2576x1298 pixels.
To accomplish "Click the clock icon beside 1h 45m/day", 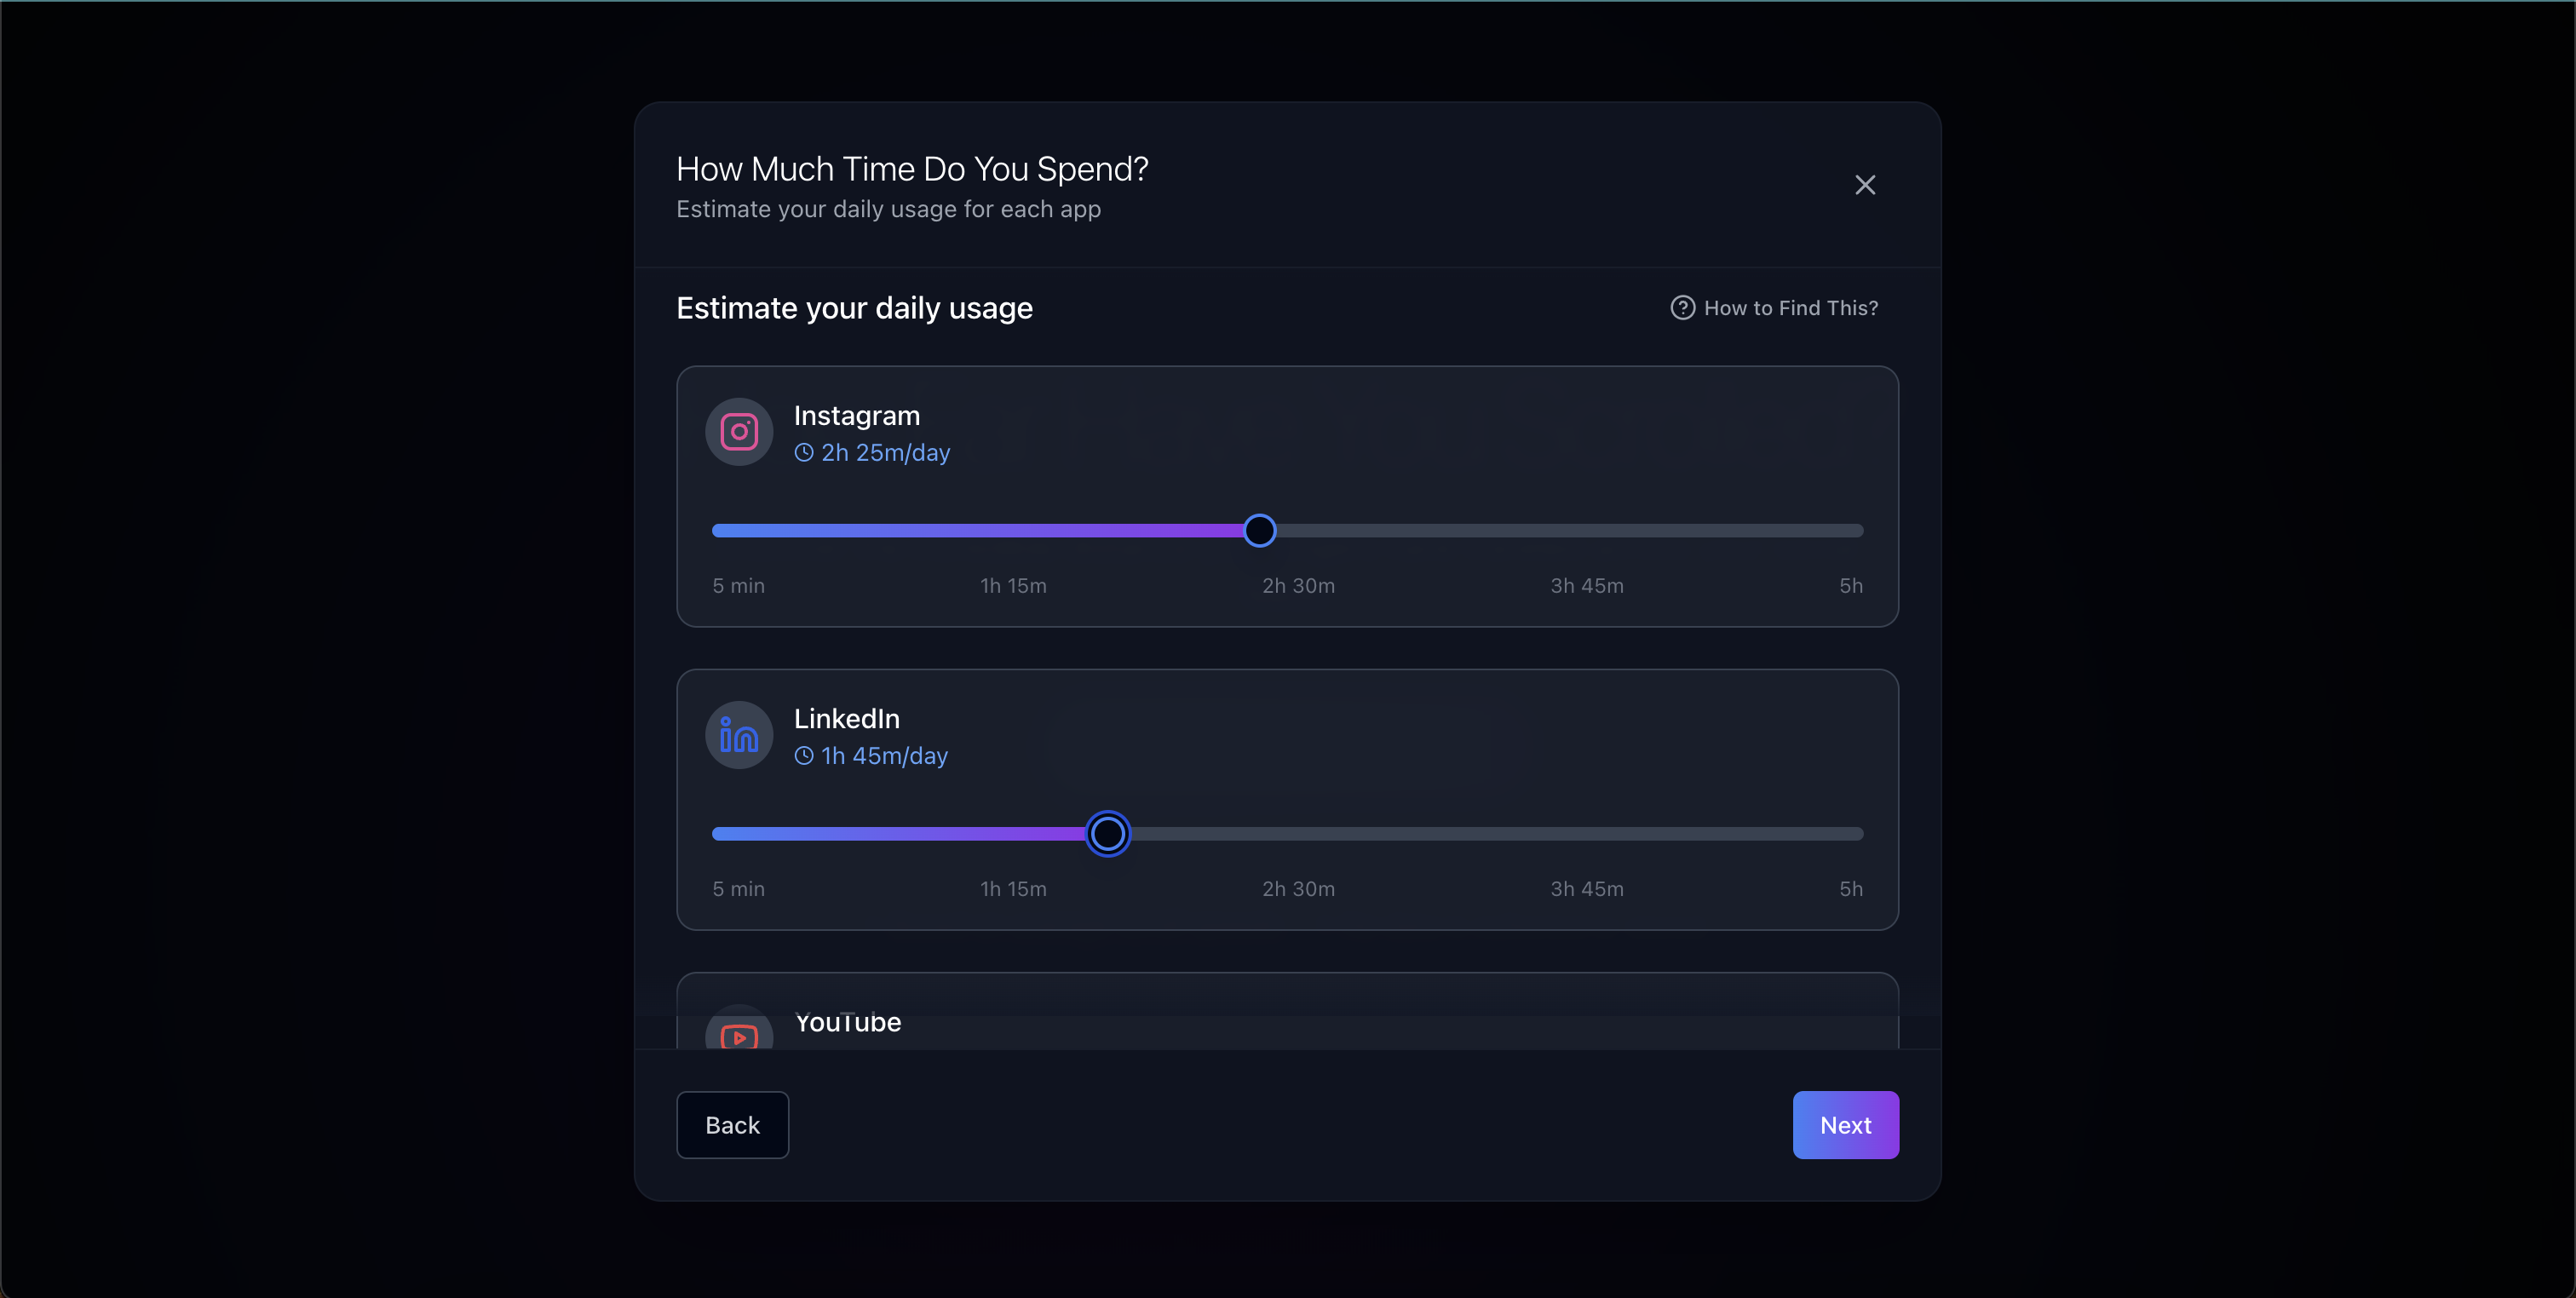I will point(804,756).
